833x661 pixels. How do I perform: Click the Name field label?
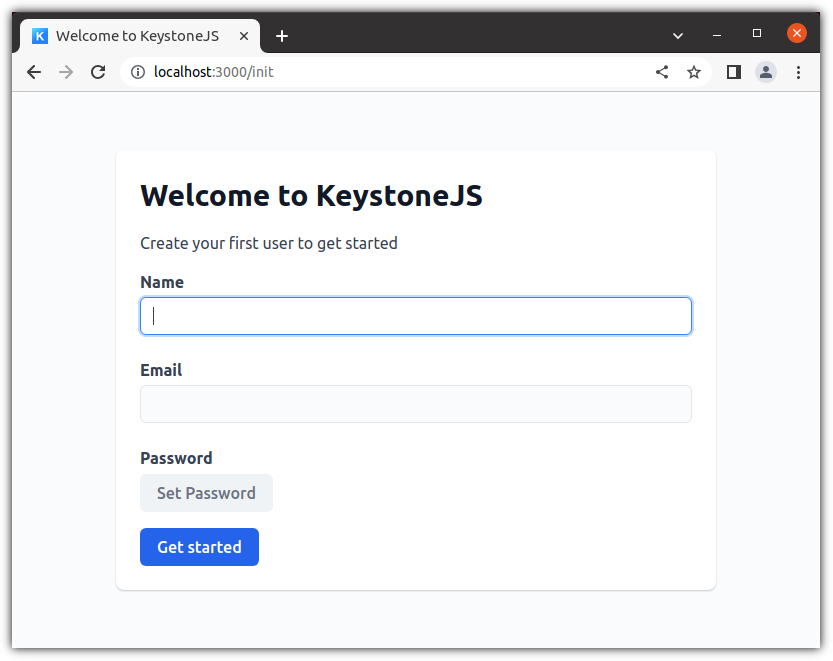click(x=162, y=282)
